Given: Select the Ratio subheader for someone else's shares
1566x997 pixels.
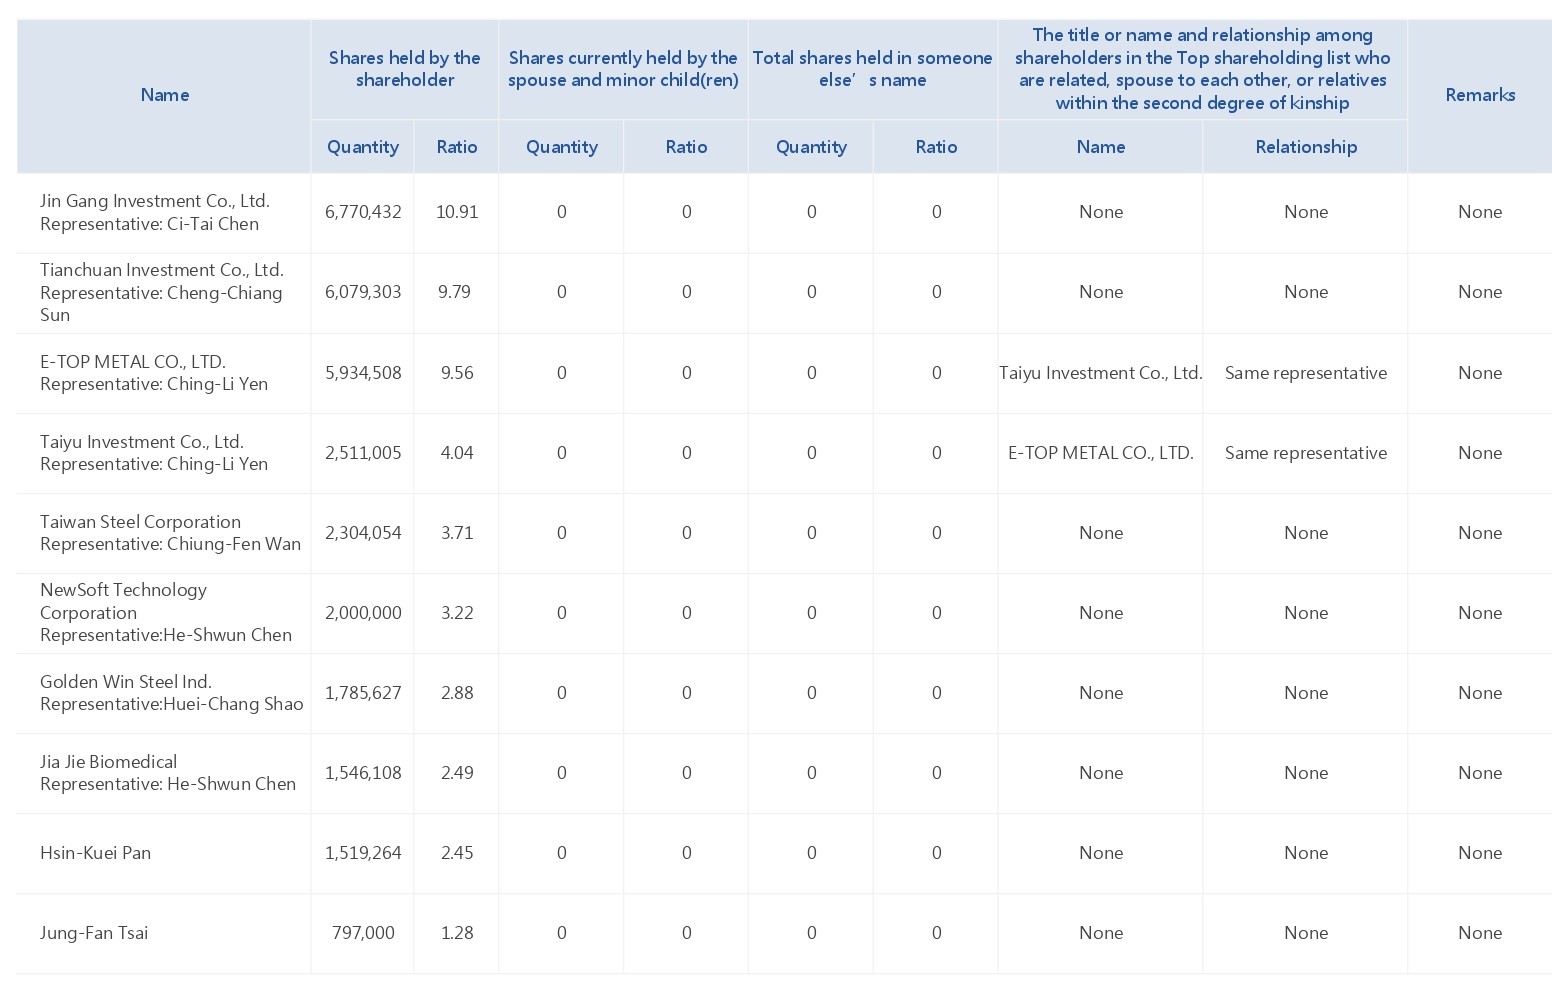Looking at the screenshot, I should pyautogui.click(x=935, y=146).
